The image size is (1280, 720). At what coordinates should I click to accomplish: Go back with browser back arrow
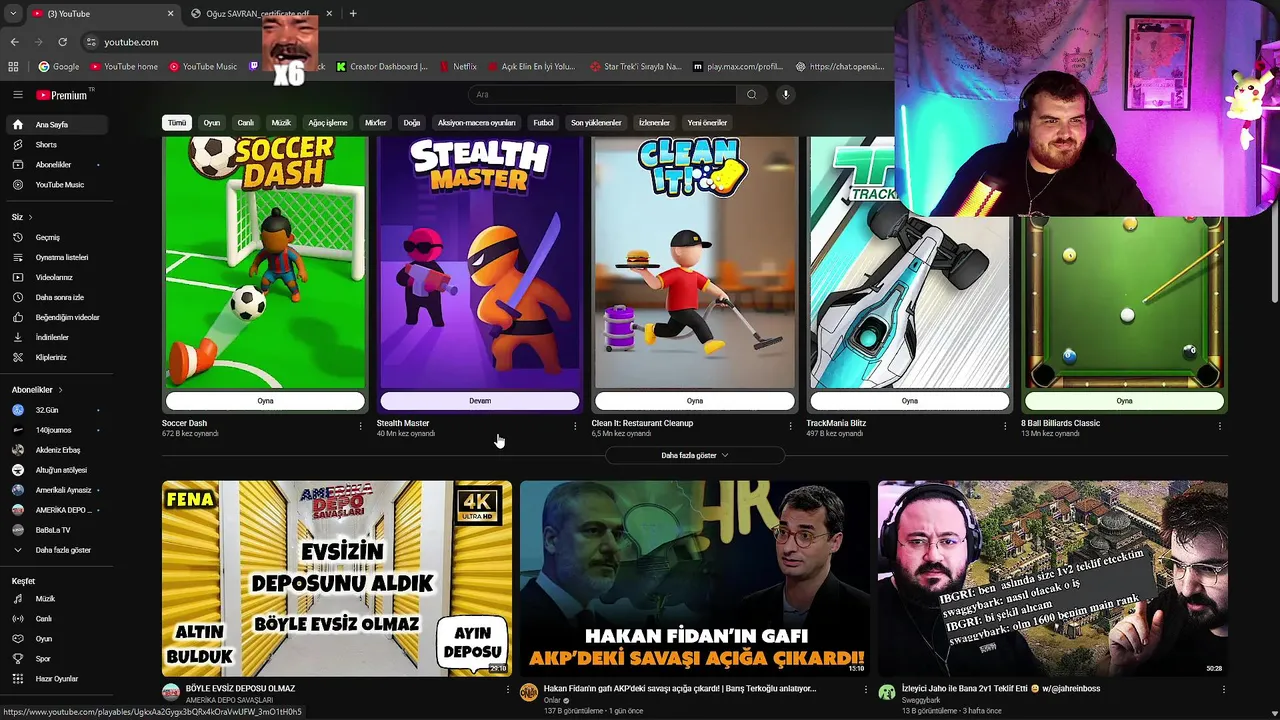coord(14,42)
